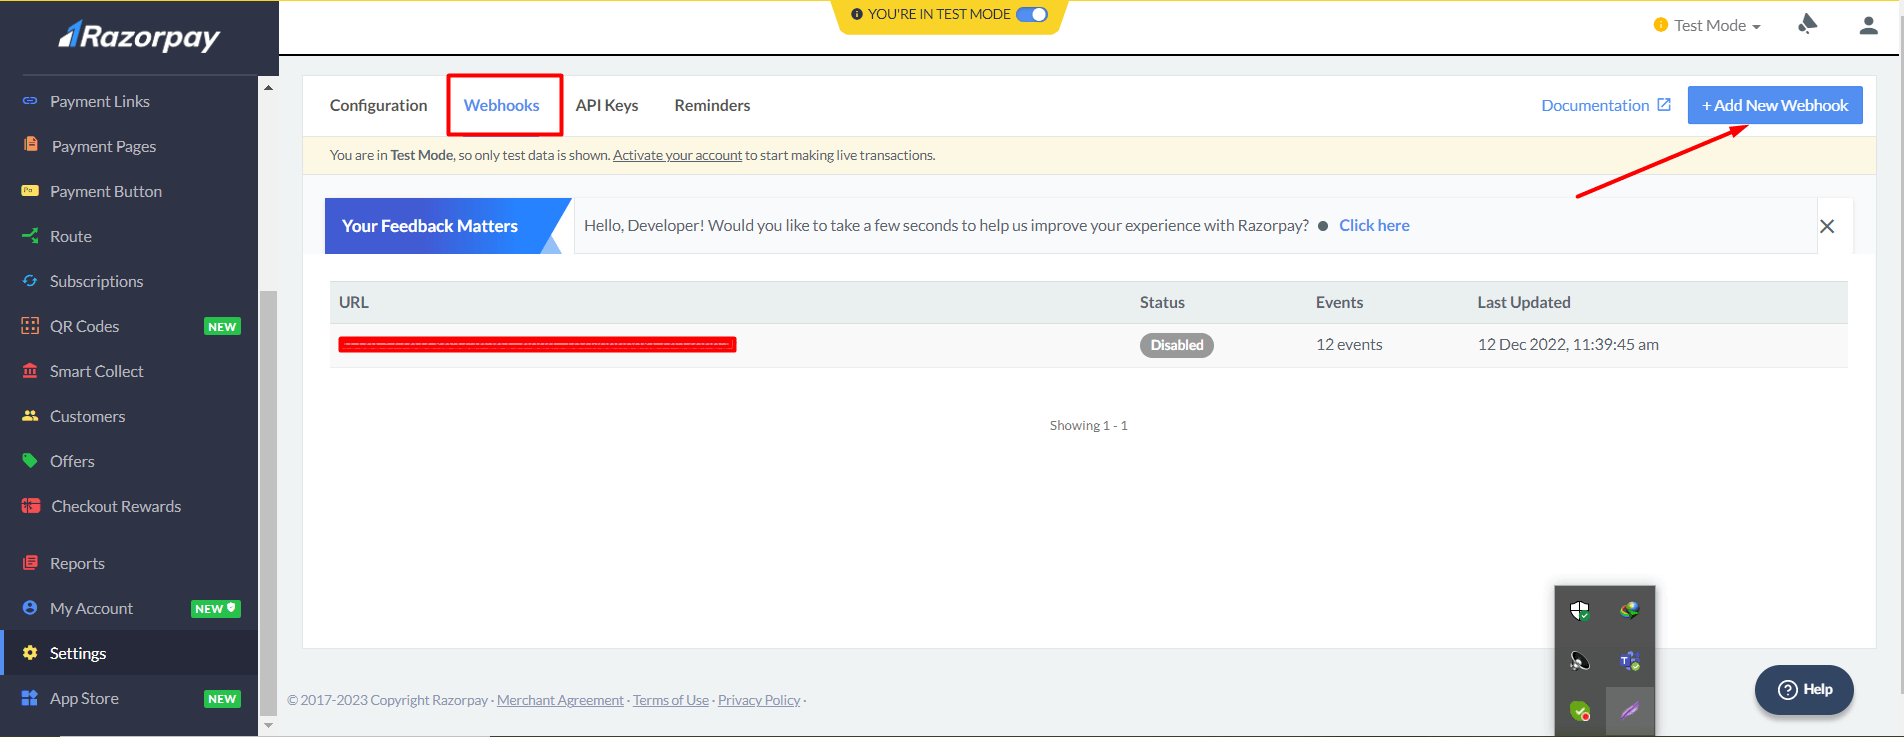Open Subscriptions in the sidebar
The width and height of the screenshot is (1904, 737).
tap(96, 281)
